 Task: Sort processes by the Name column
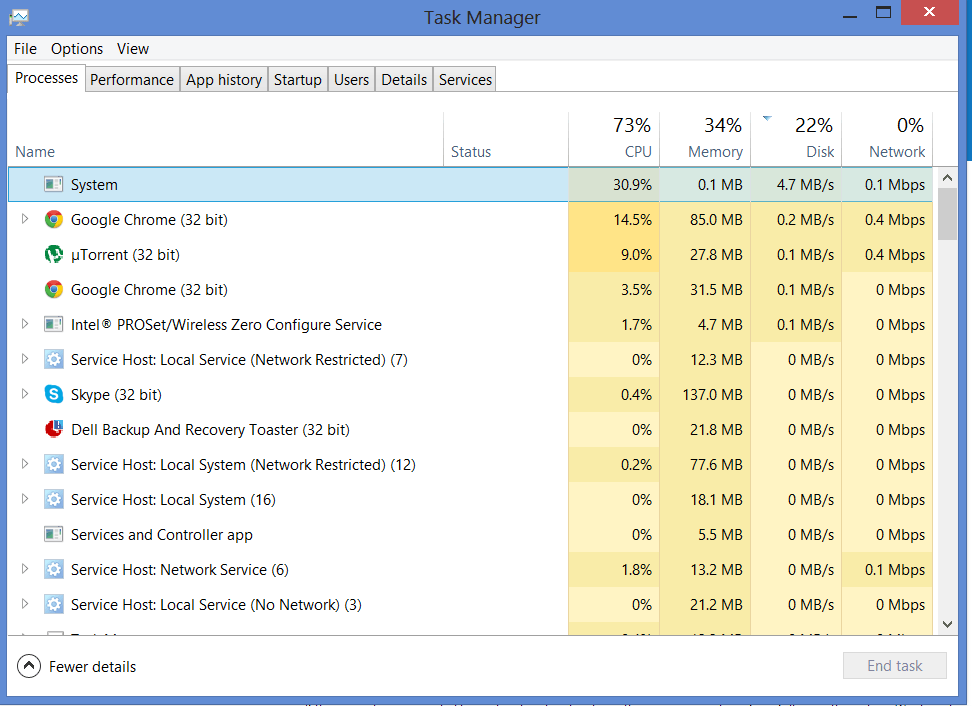[x=226, y=139]
